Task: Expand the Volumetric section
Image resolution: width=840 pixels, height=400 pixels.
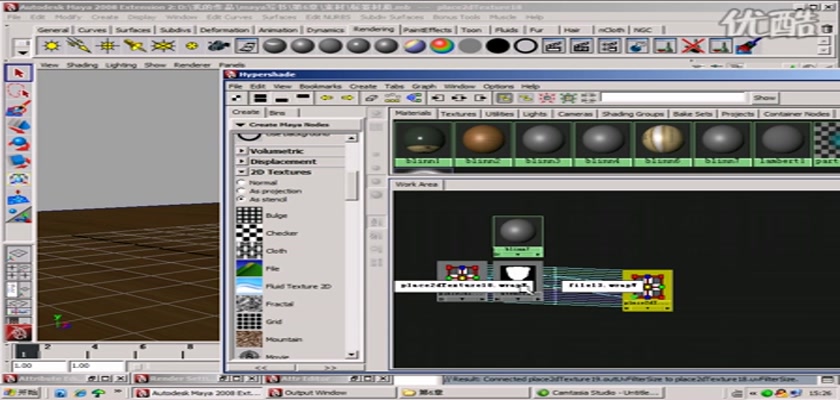Action: coord(242,151)
